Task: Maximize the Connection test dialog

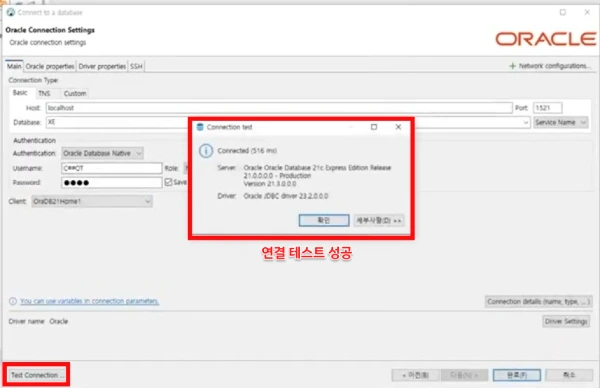Action: tap(374, 127)
